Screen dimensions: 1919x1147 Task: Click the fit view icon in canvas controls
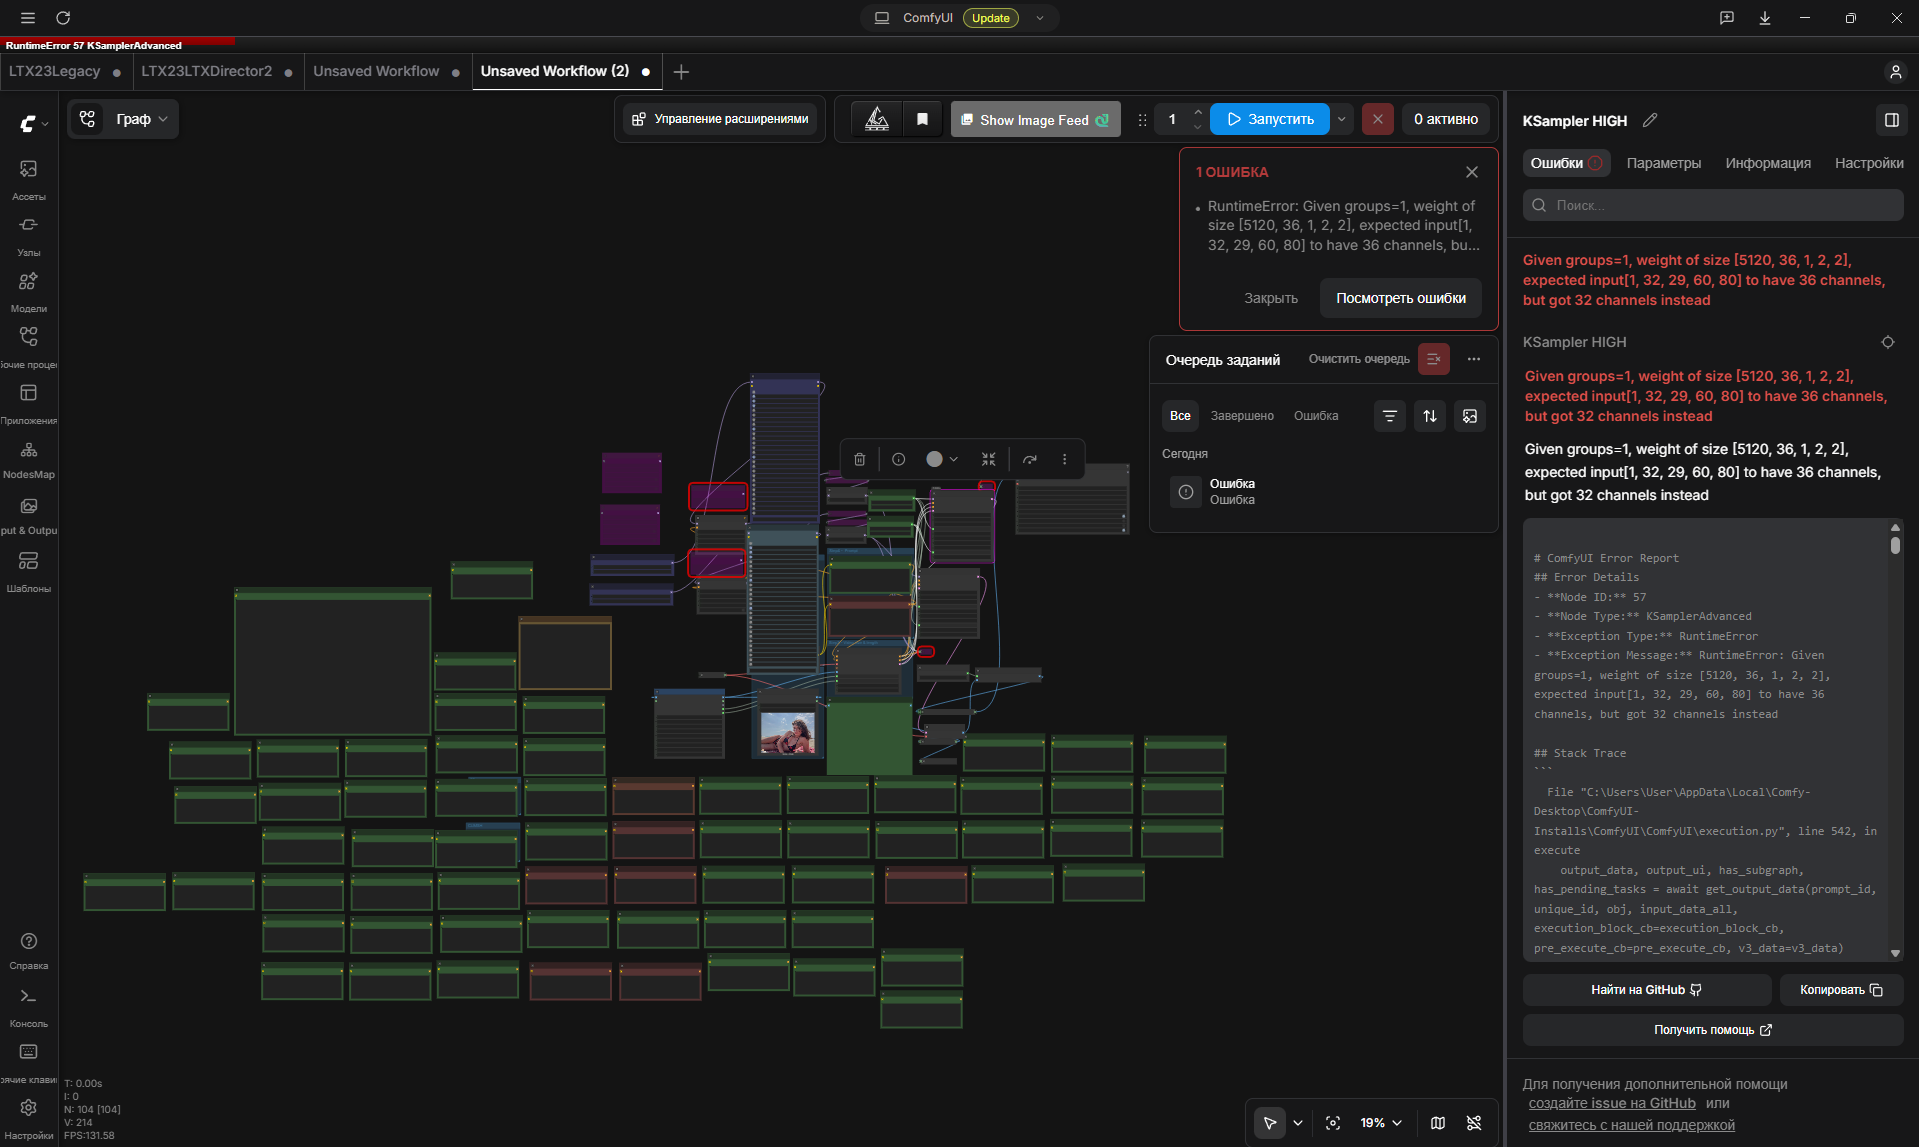[1333, 1123]
